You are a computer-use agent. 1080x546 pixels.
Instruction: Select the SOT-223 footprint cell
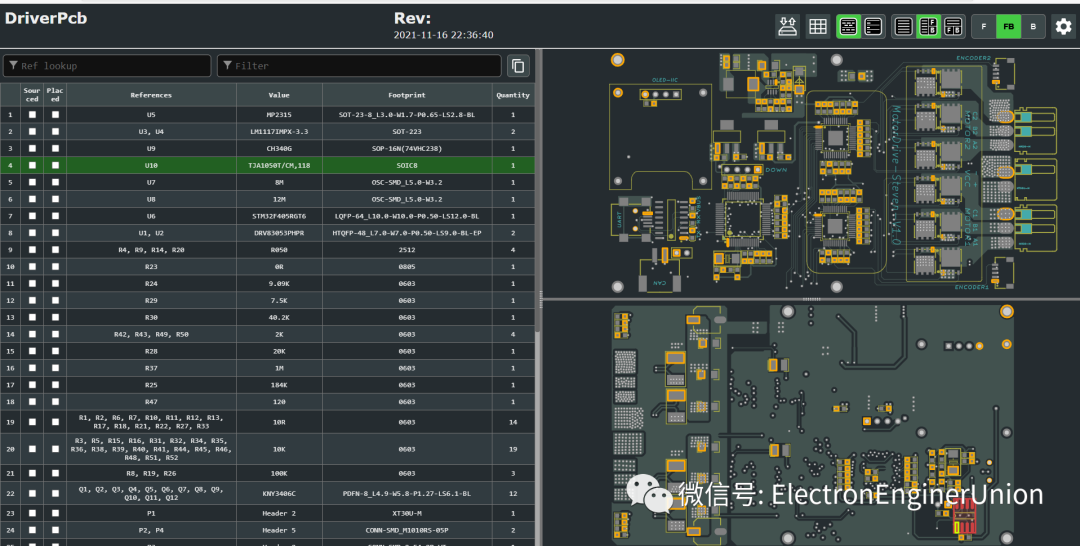(406, 132)
